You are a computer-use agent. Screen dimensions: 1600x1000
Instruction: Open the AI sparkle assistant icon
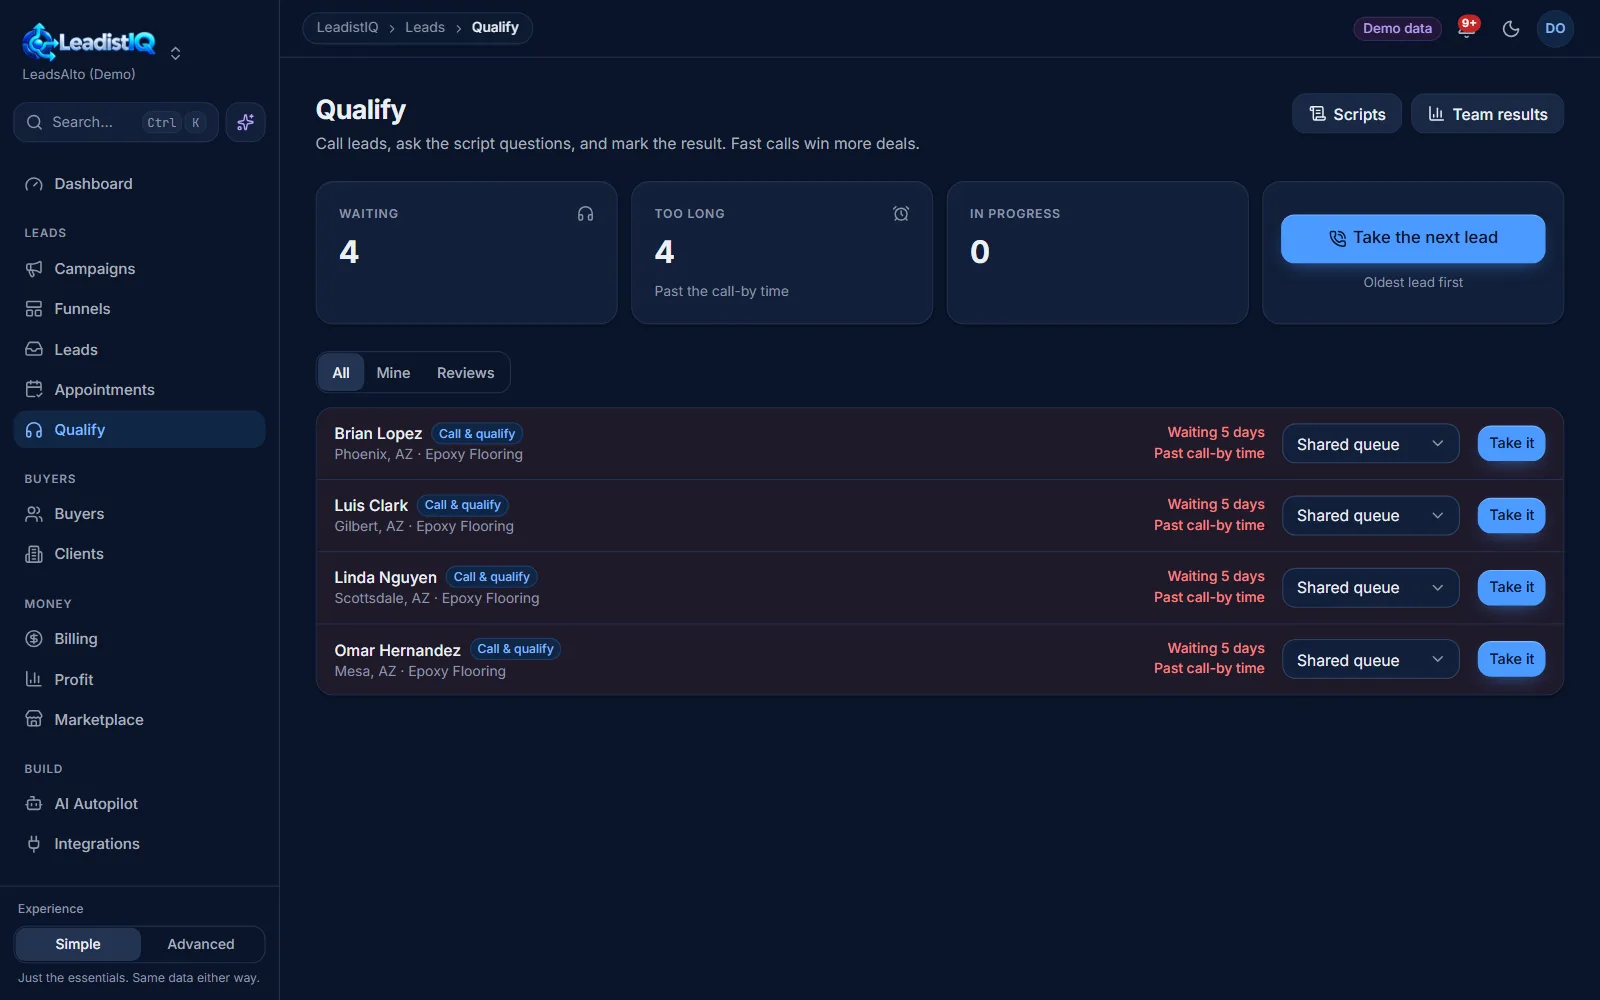click(x=245, y=122)
